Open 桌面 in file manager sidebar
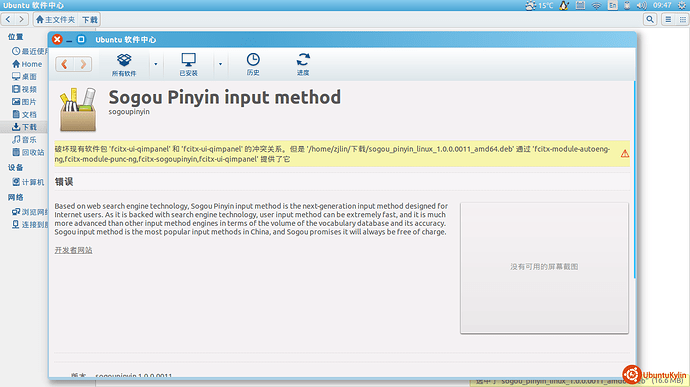 click(x=24, y=77)
